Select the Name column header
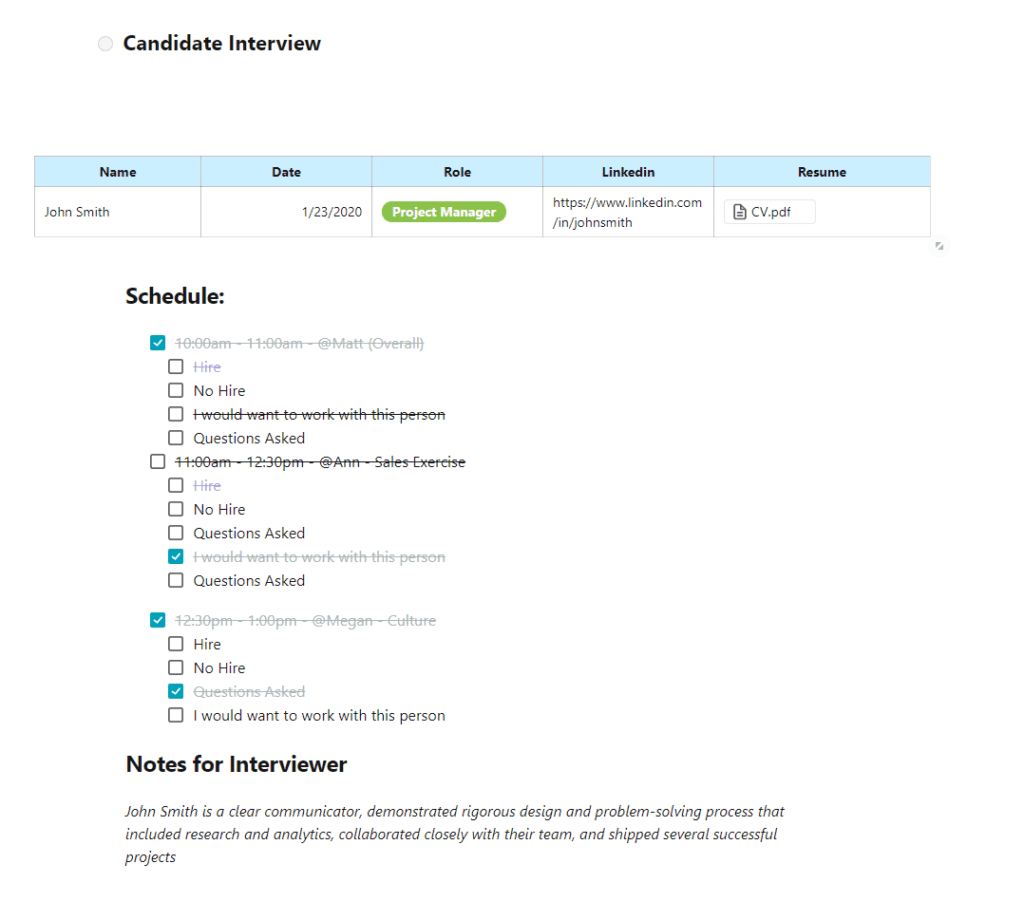 [x=118, y=172]
